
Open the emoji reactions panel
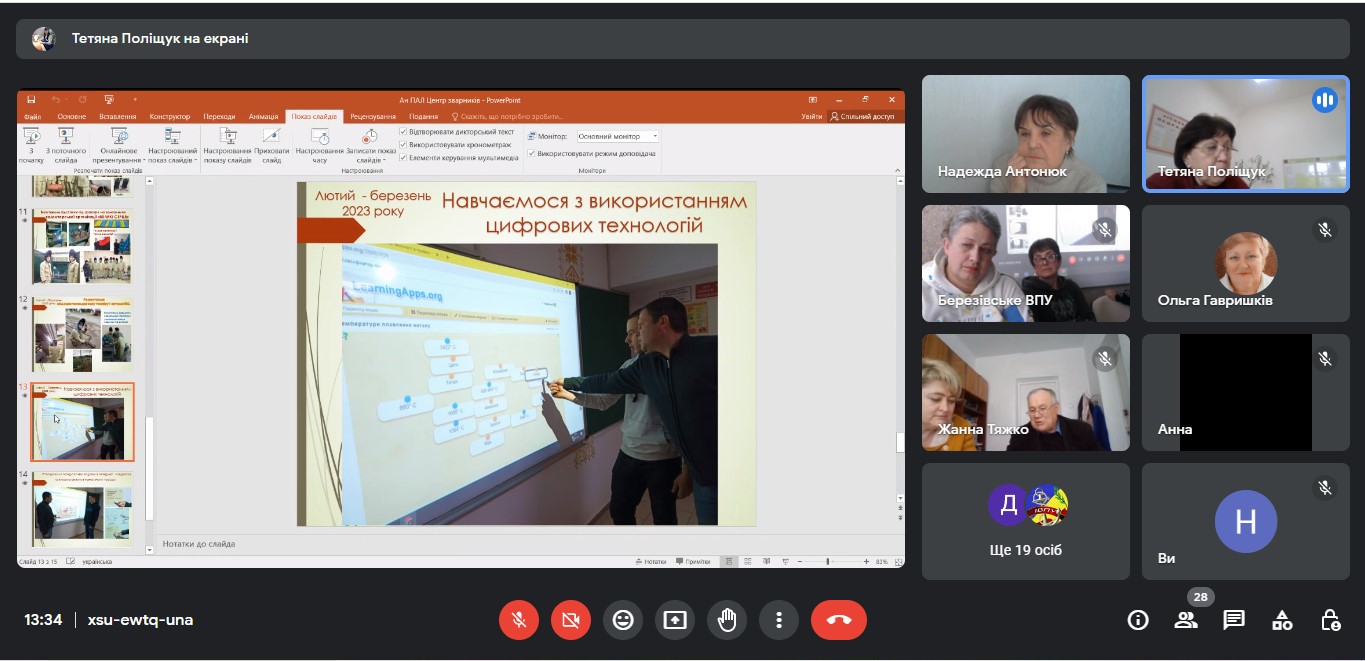[623, 620]
